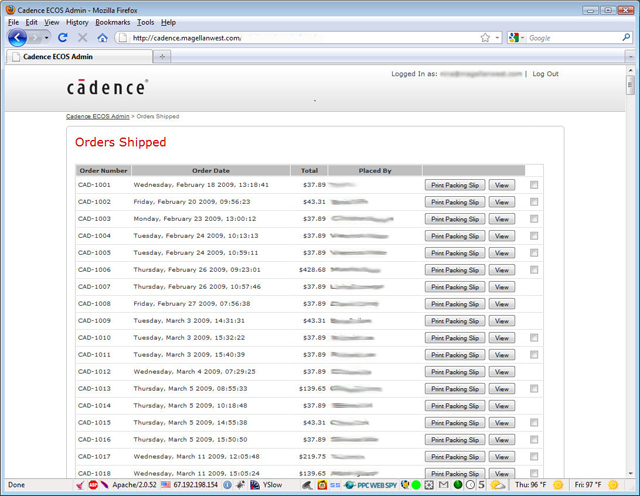
Task: Click the bright green circle status icon
Action: 416,485
